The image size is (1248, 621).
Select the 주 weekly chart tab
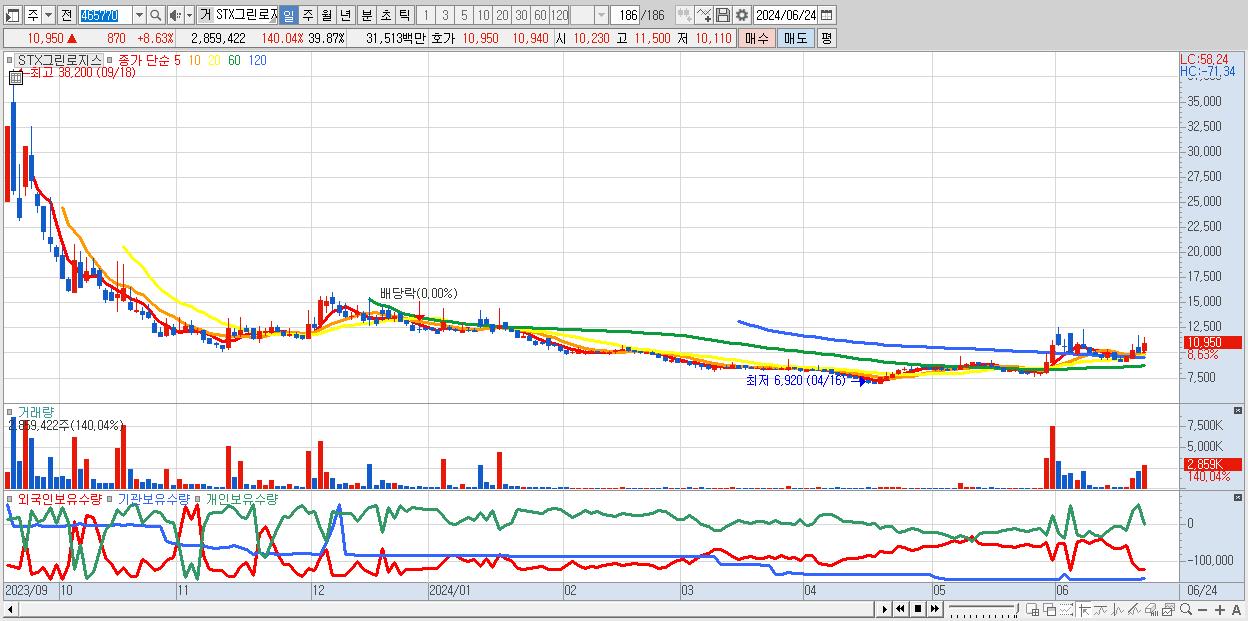(x=307, y=15)
